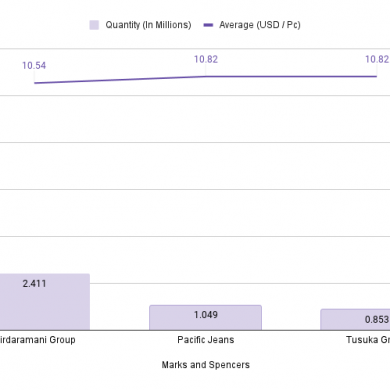Click the middle 10.82 data label

coord(206,59)
